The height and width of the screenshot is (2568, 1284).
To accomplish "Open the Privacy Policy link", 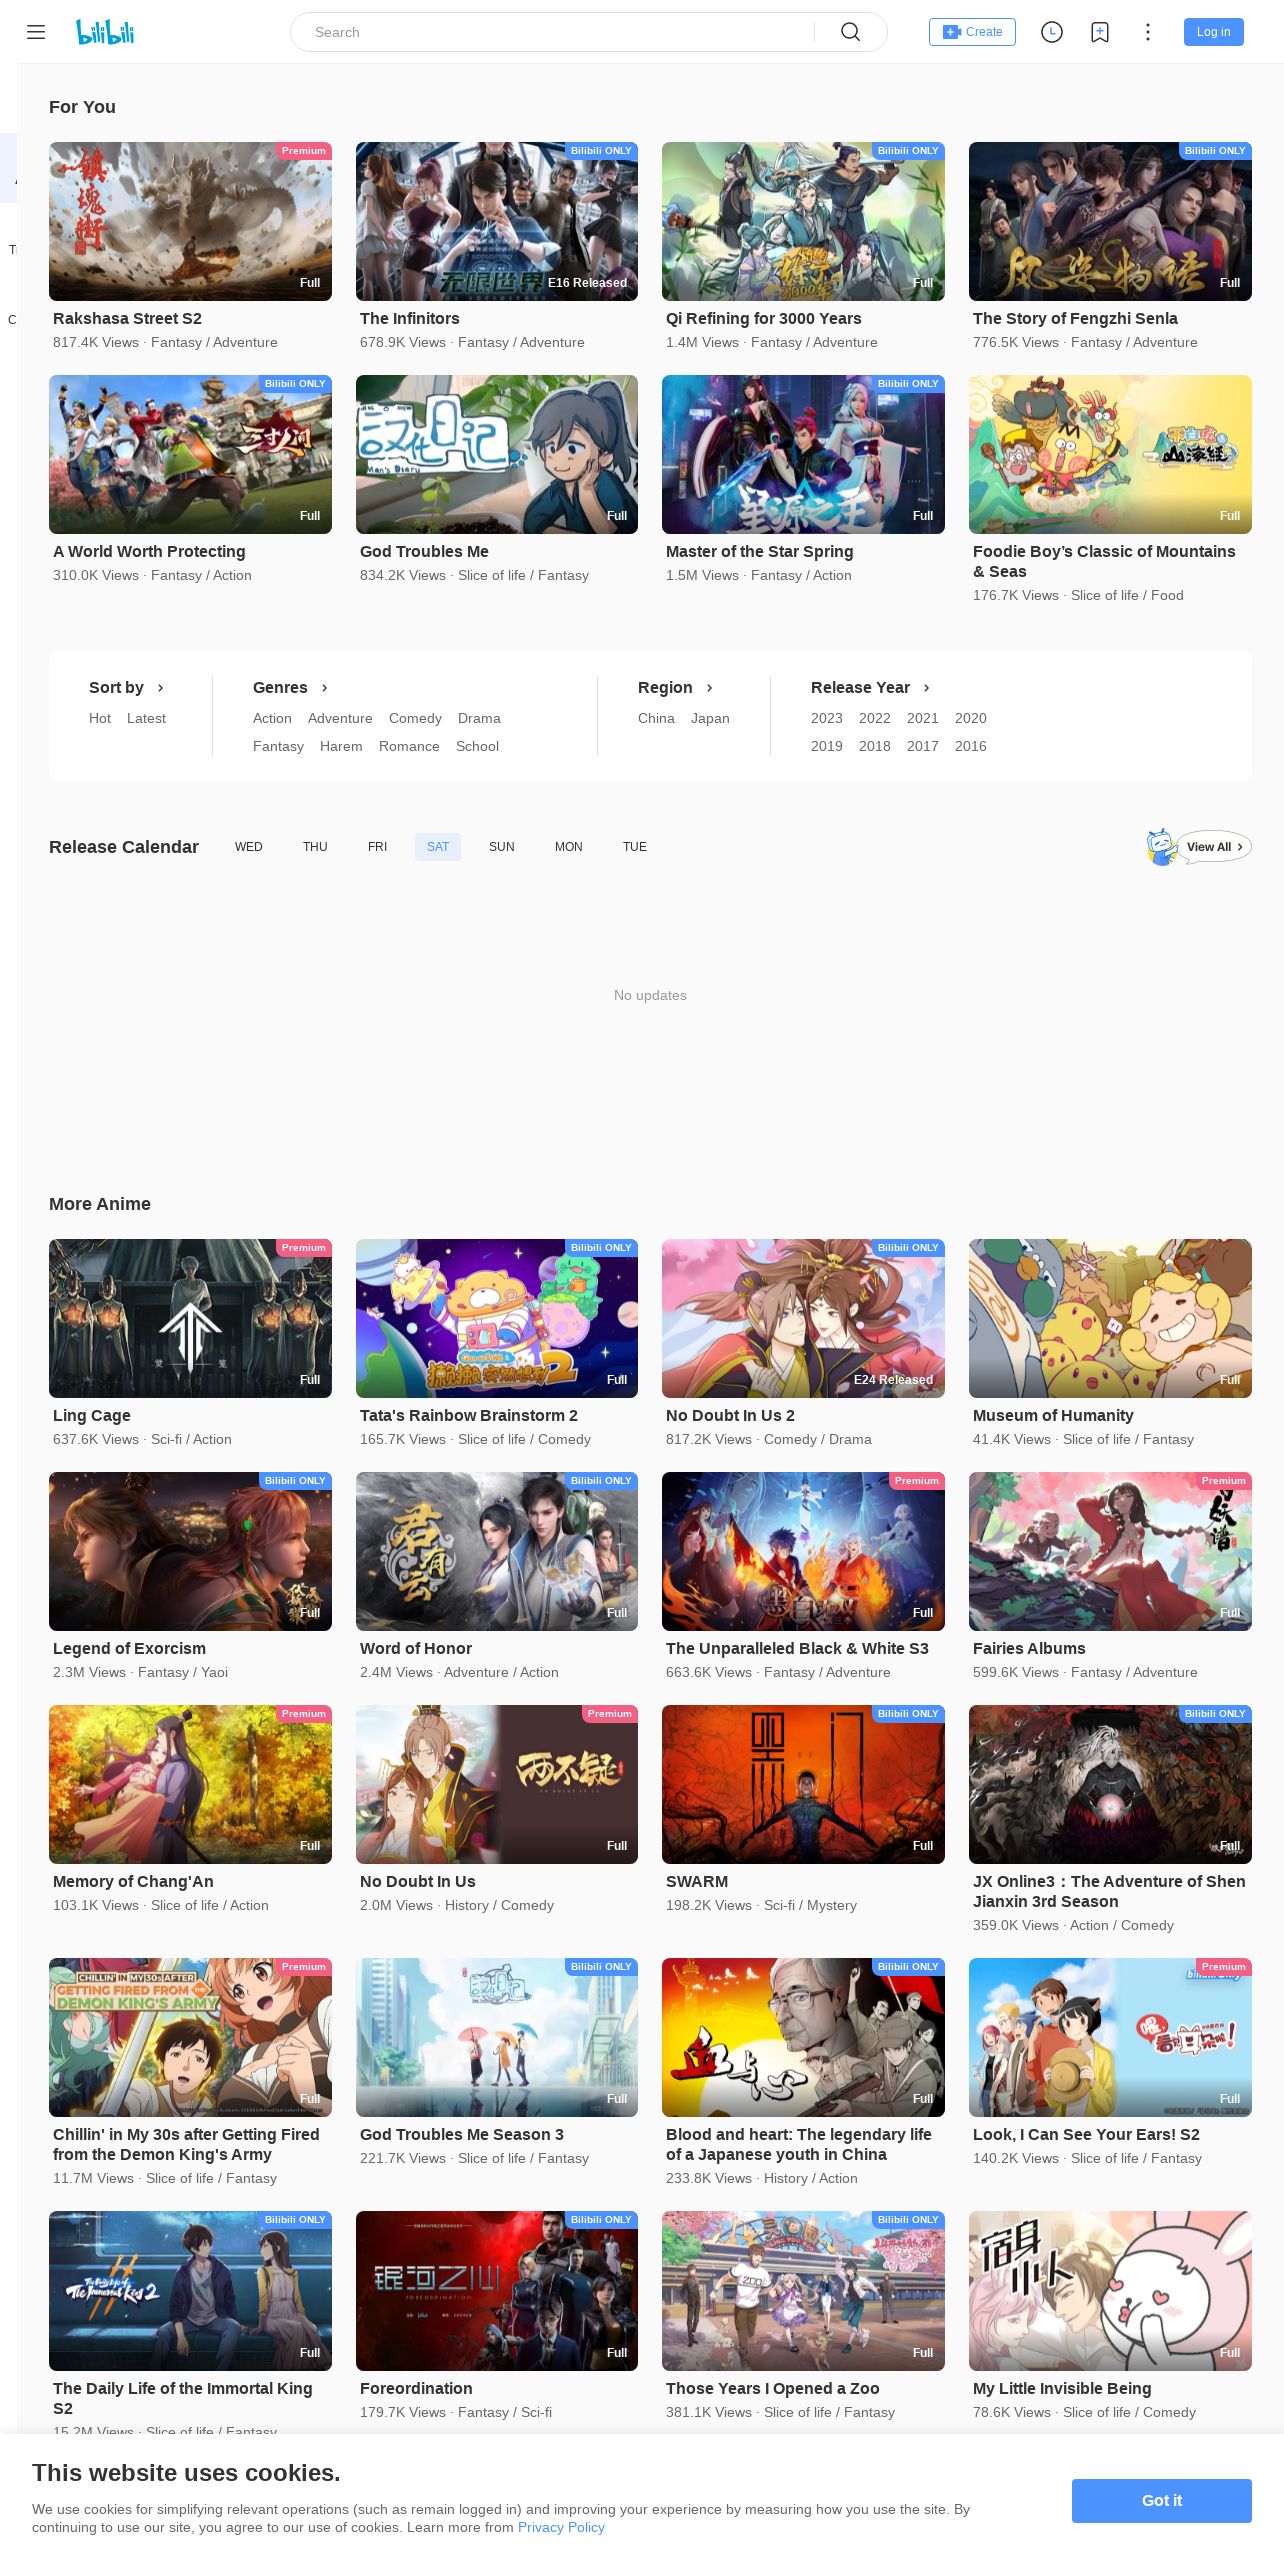I will pyautogui.click(x=561, y=2527).
